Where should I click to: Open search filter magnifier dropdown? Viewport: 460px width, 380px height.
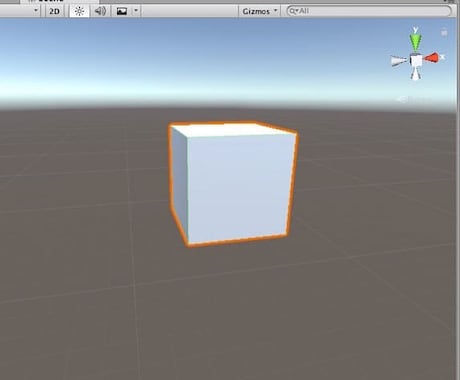294,11
